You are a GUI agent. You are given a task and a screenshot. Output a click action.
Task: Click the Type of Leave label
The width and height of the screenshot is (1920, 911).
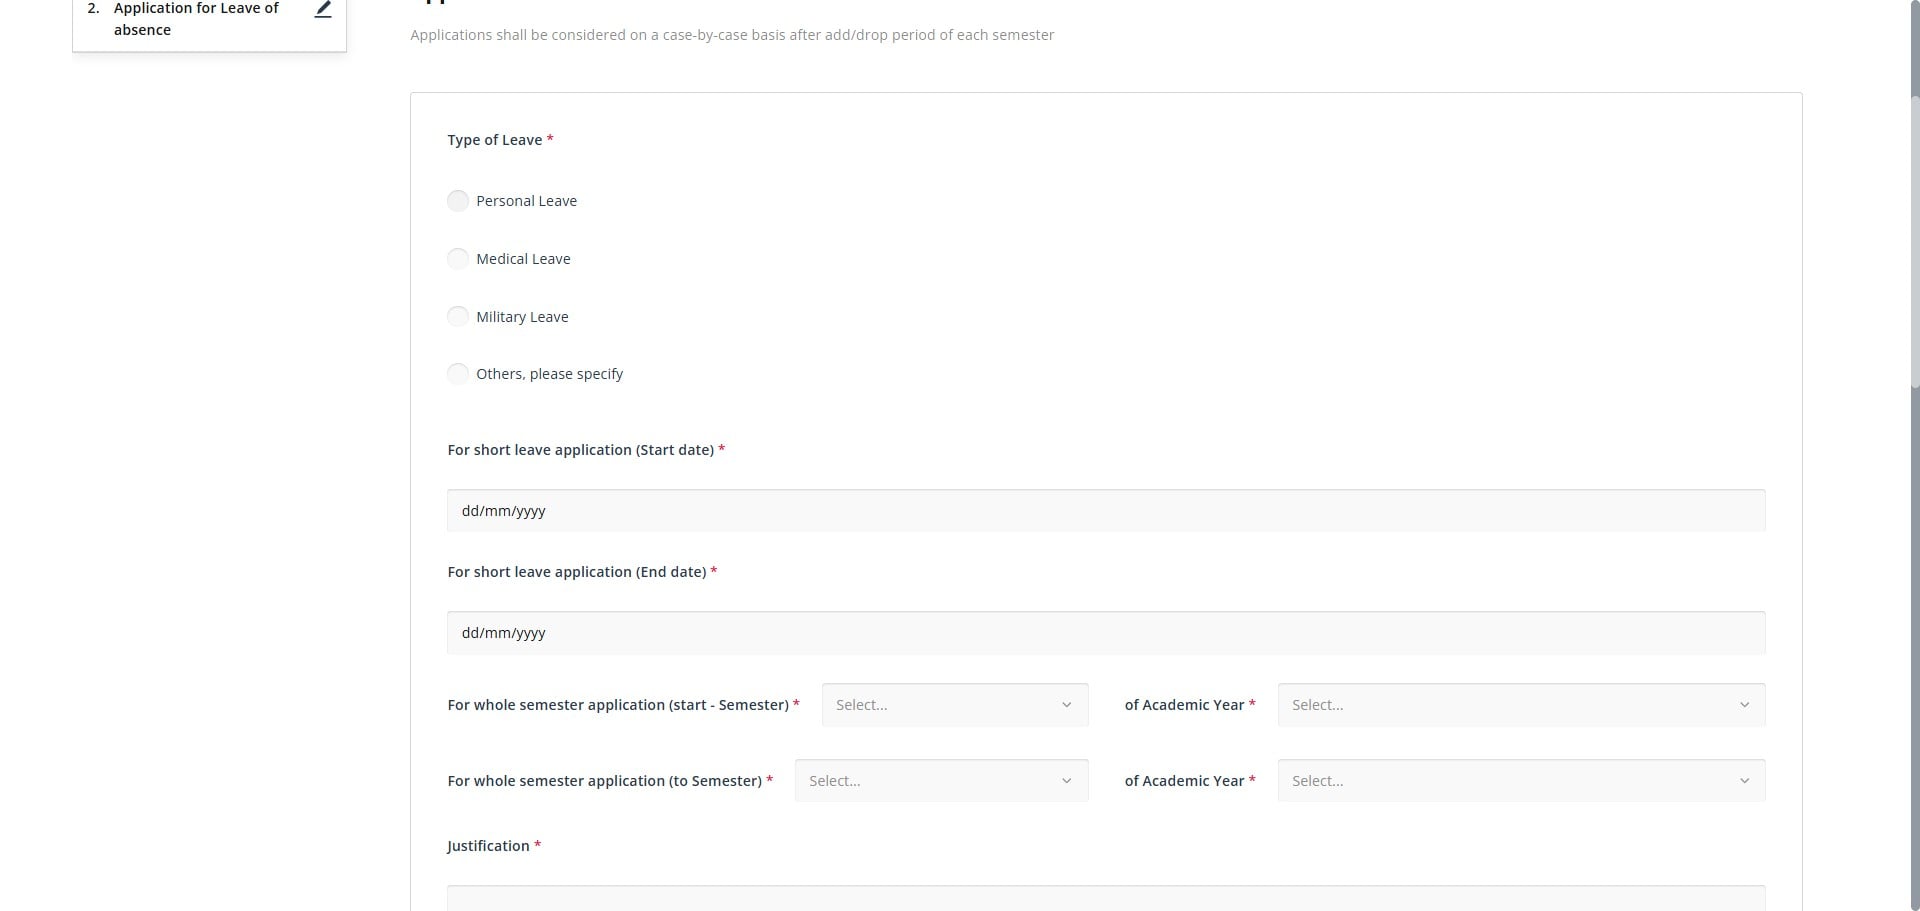coord(494,140)
